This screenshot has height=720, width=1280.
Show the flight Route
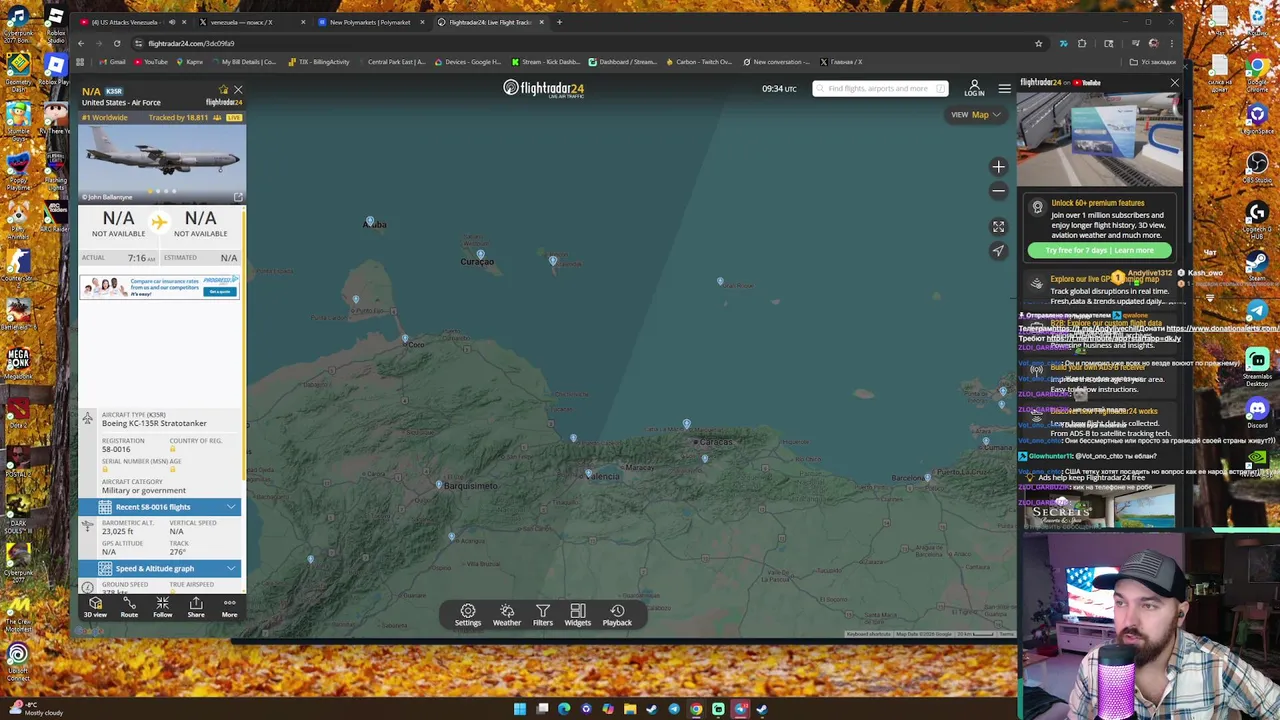coord(129,608)
